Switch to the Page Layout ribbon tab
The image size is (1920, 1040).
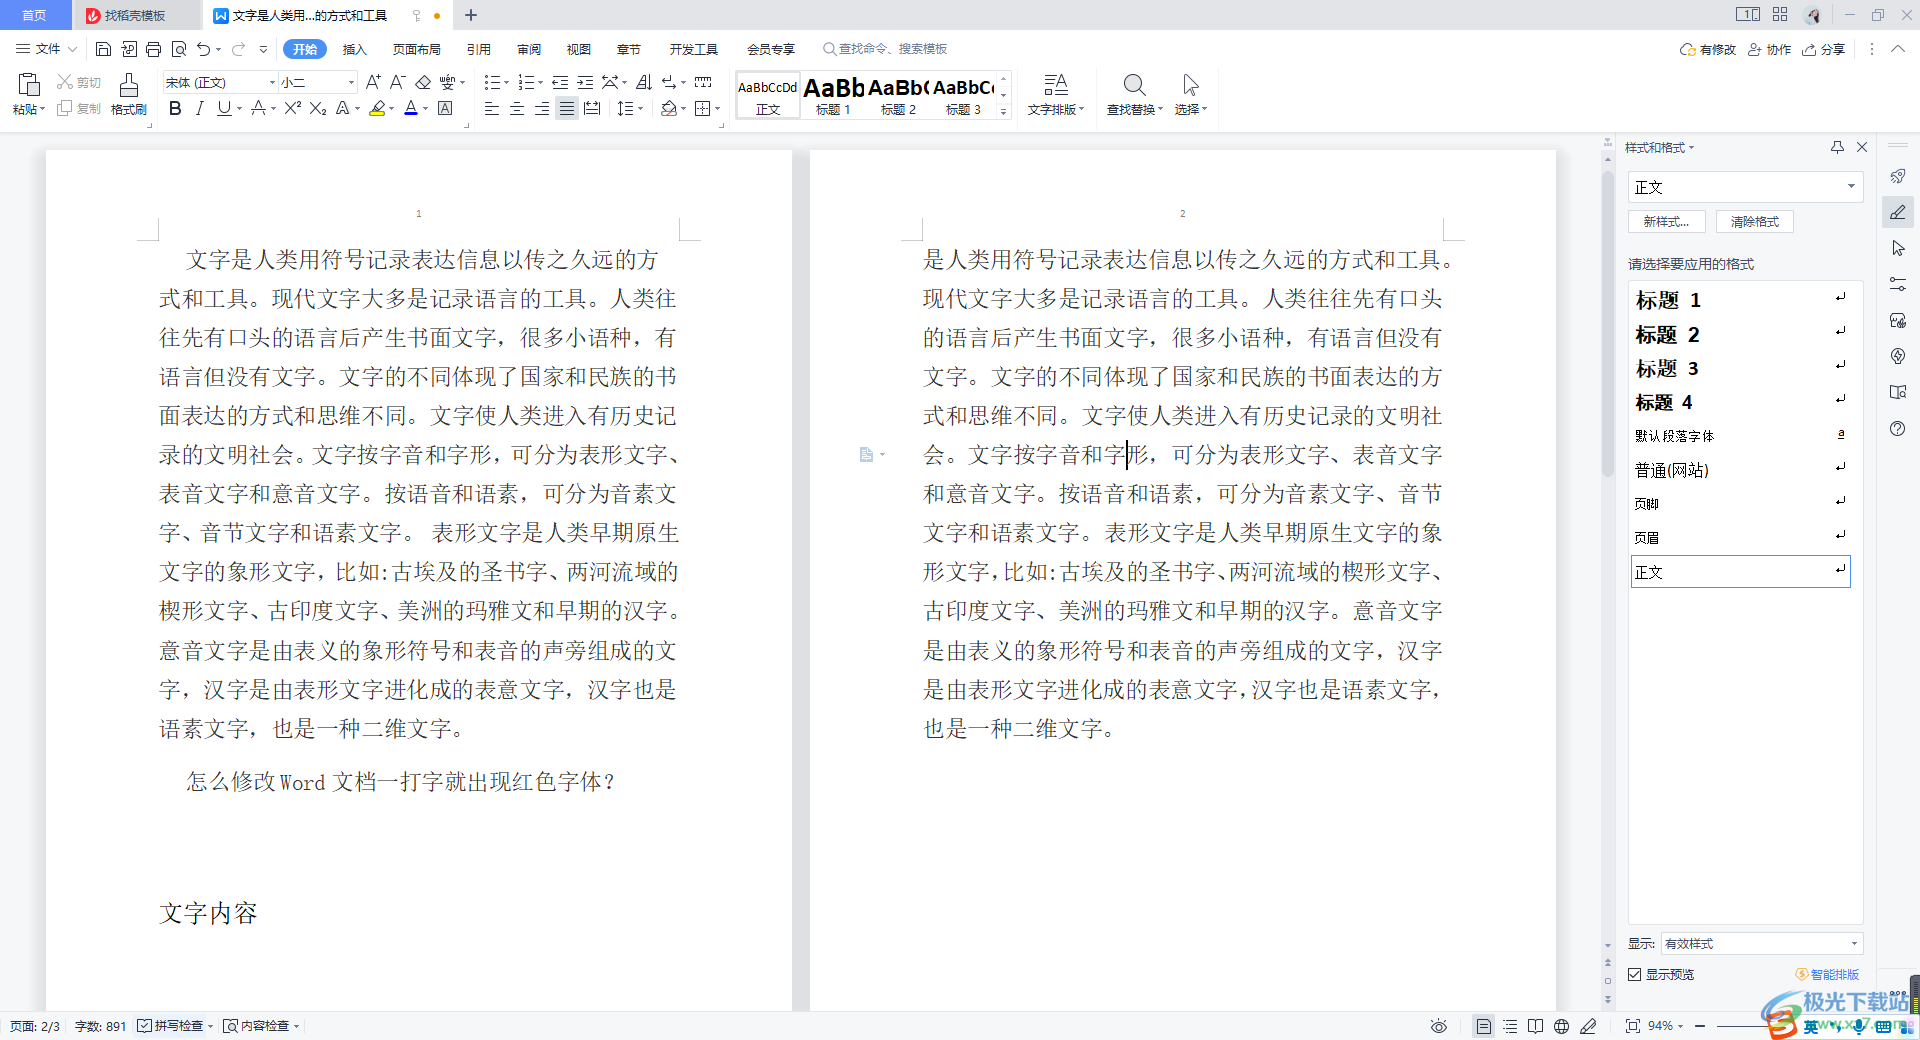[416, 49]
